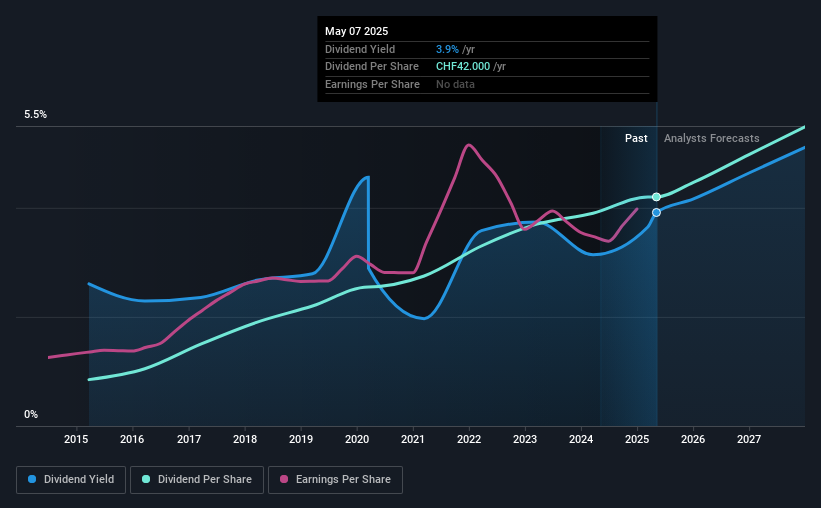The width and height of the screenshot is (821, 508).
Task: Toggle the Dividend Yield legend button
Action: pyautogui.click(x=71, y=480)
